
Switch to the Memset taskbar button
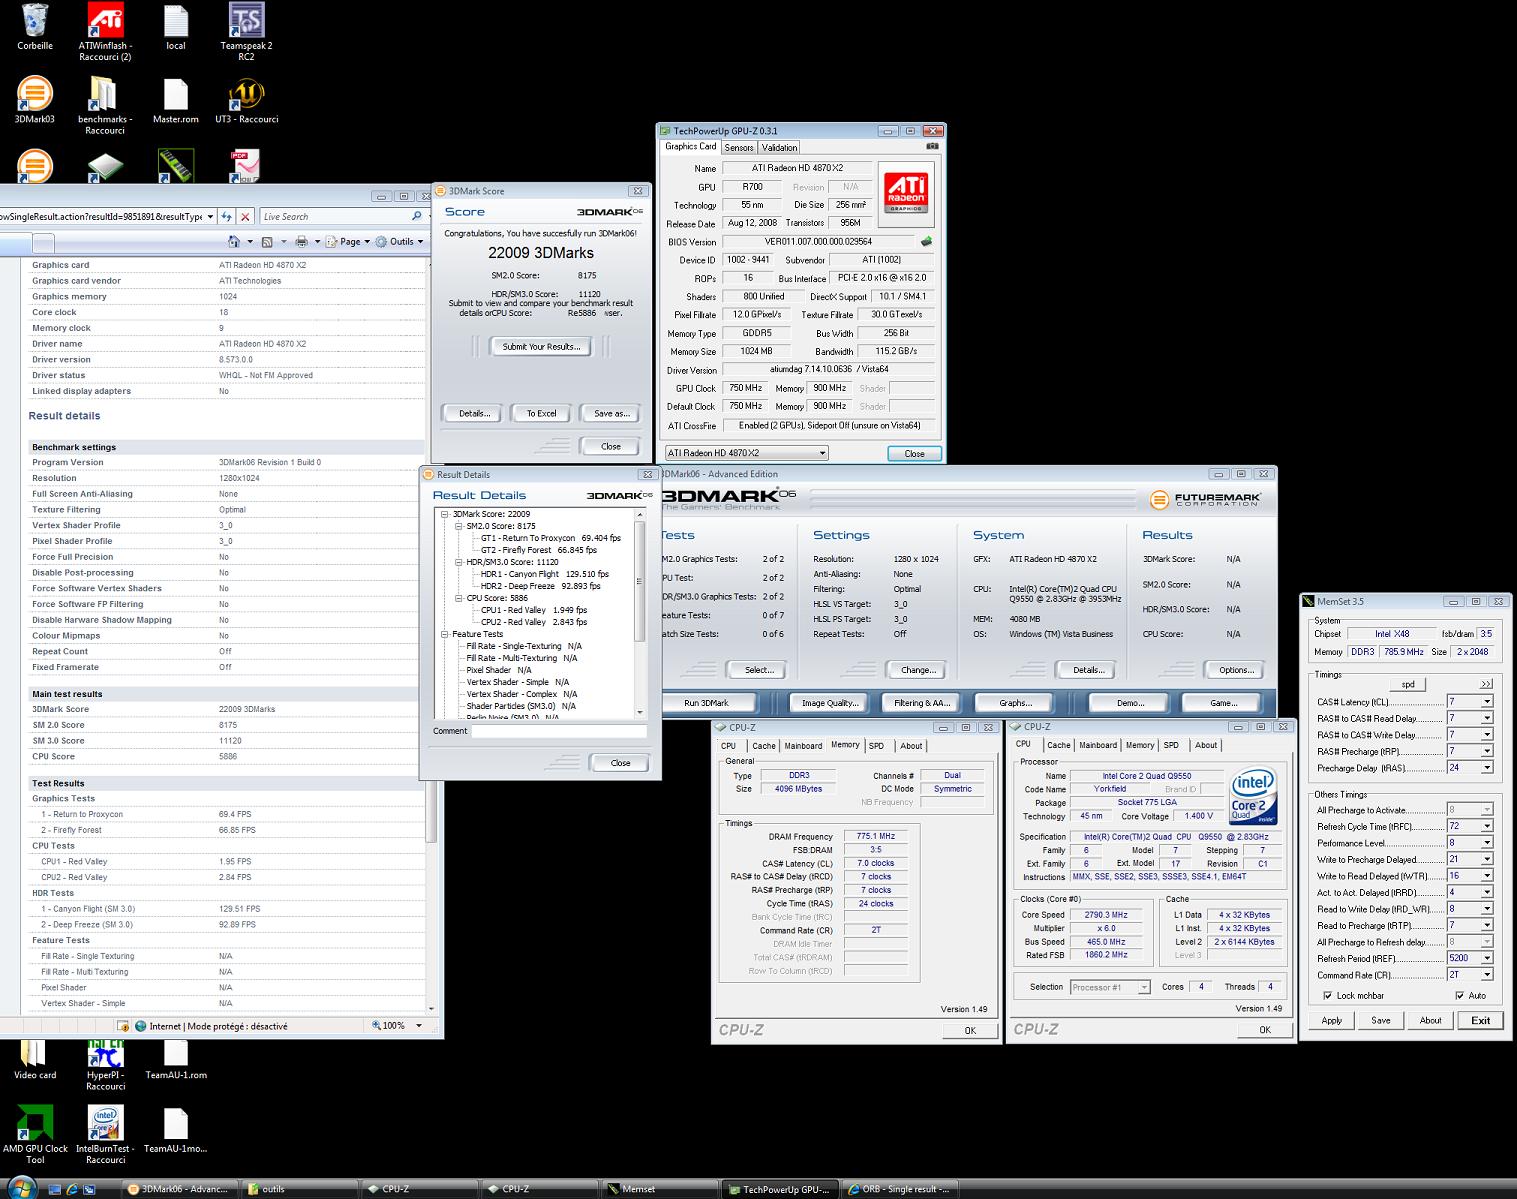pyautogui.click(x=658, y=1189)
